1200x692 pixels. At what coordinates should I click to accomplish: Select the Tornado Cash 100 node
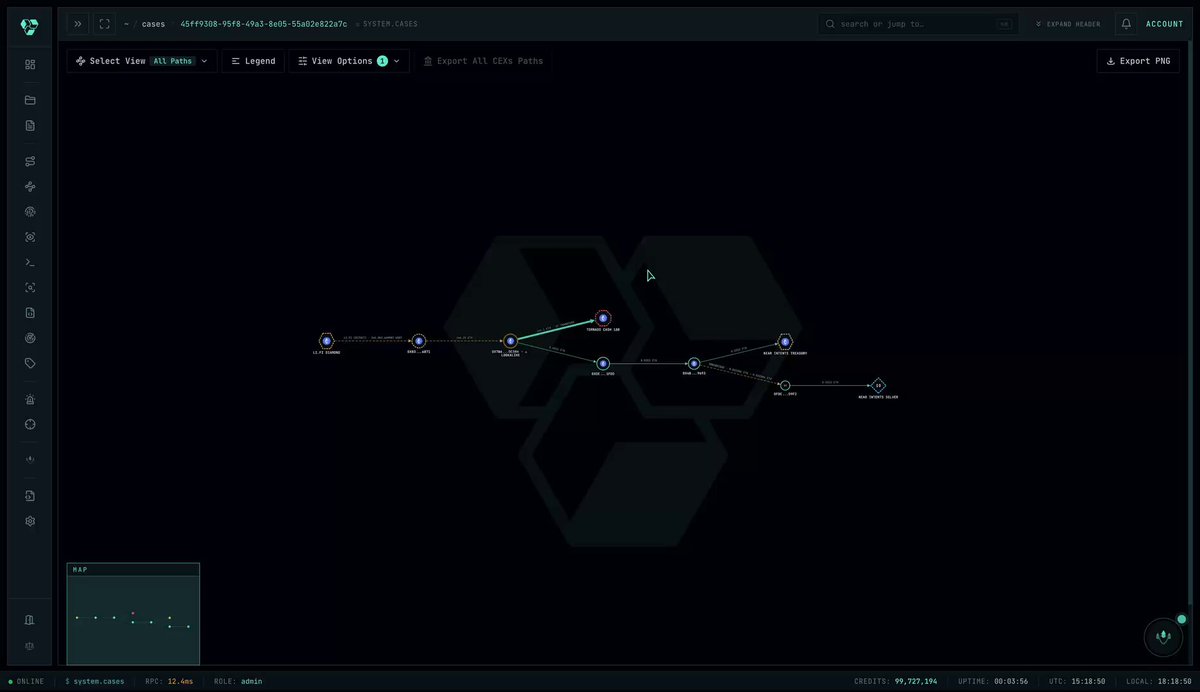tap(603, 318)
